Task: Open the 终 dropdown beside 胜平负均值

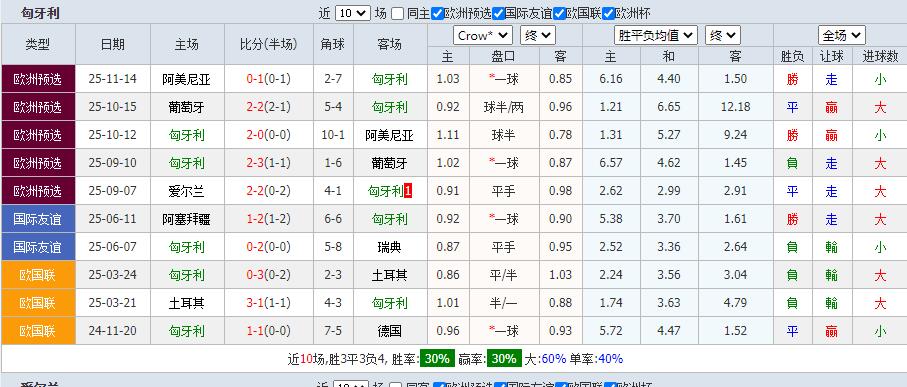Action: (x=723, y=36)
